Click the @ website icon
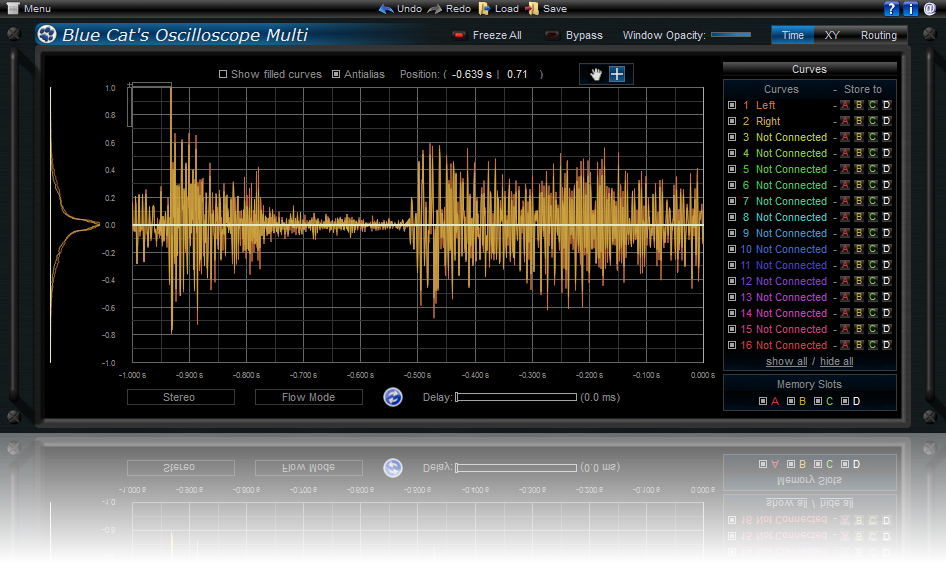This screenshot has width=946, height=562. point(930,8)
